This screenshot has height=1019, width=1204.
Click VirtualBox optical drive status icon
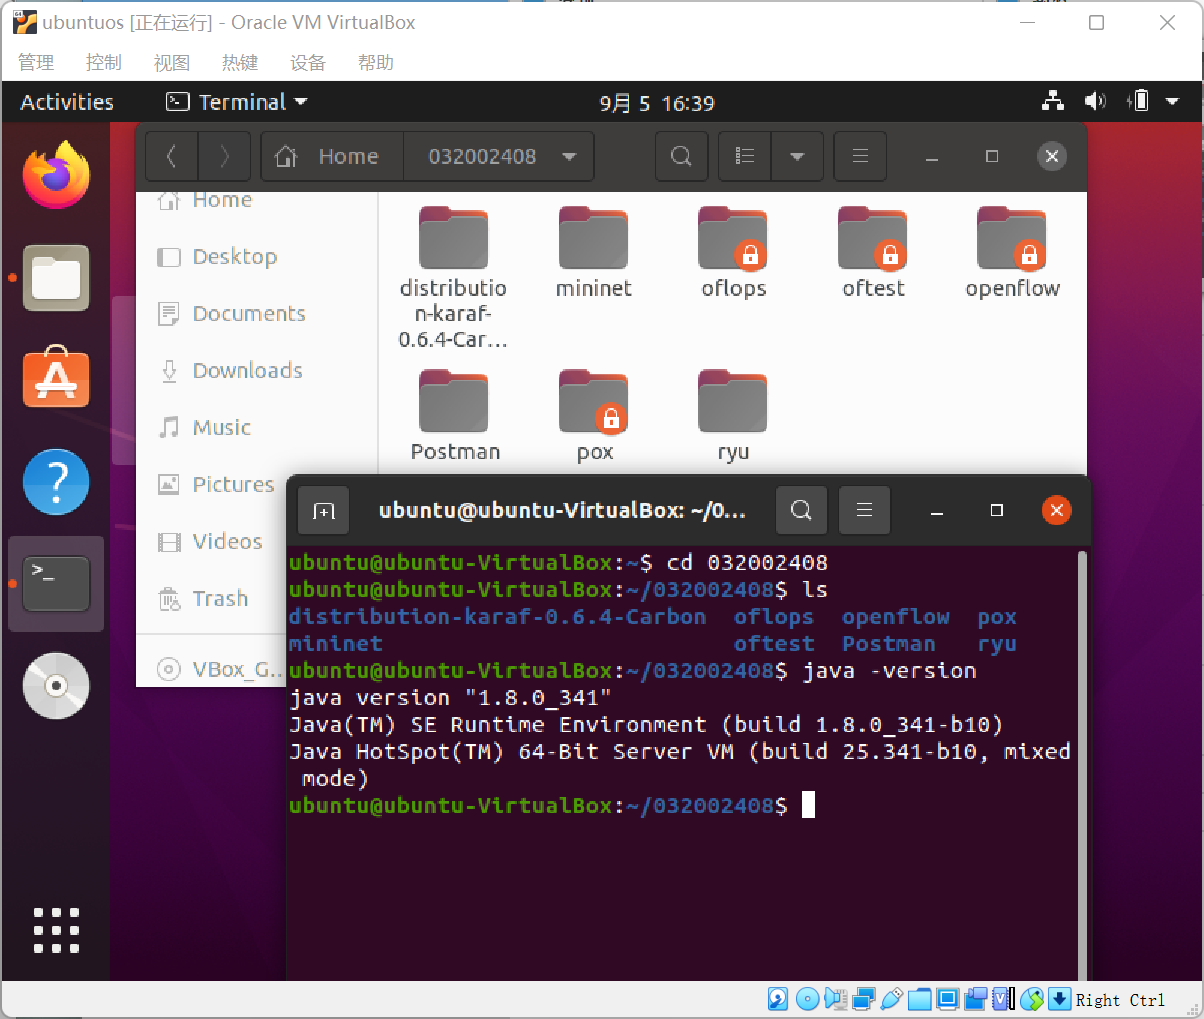(807, 998)
